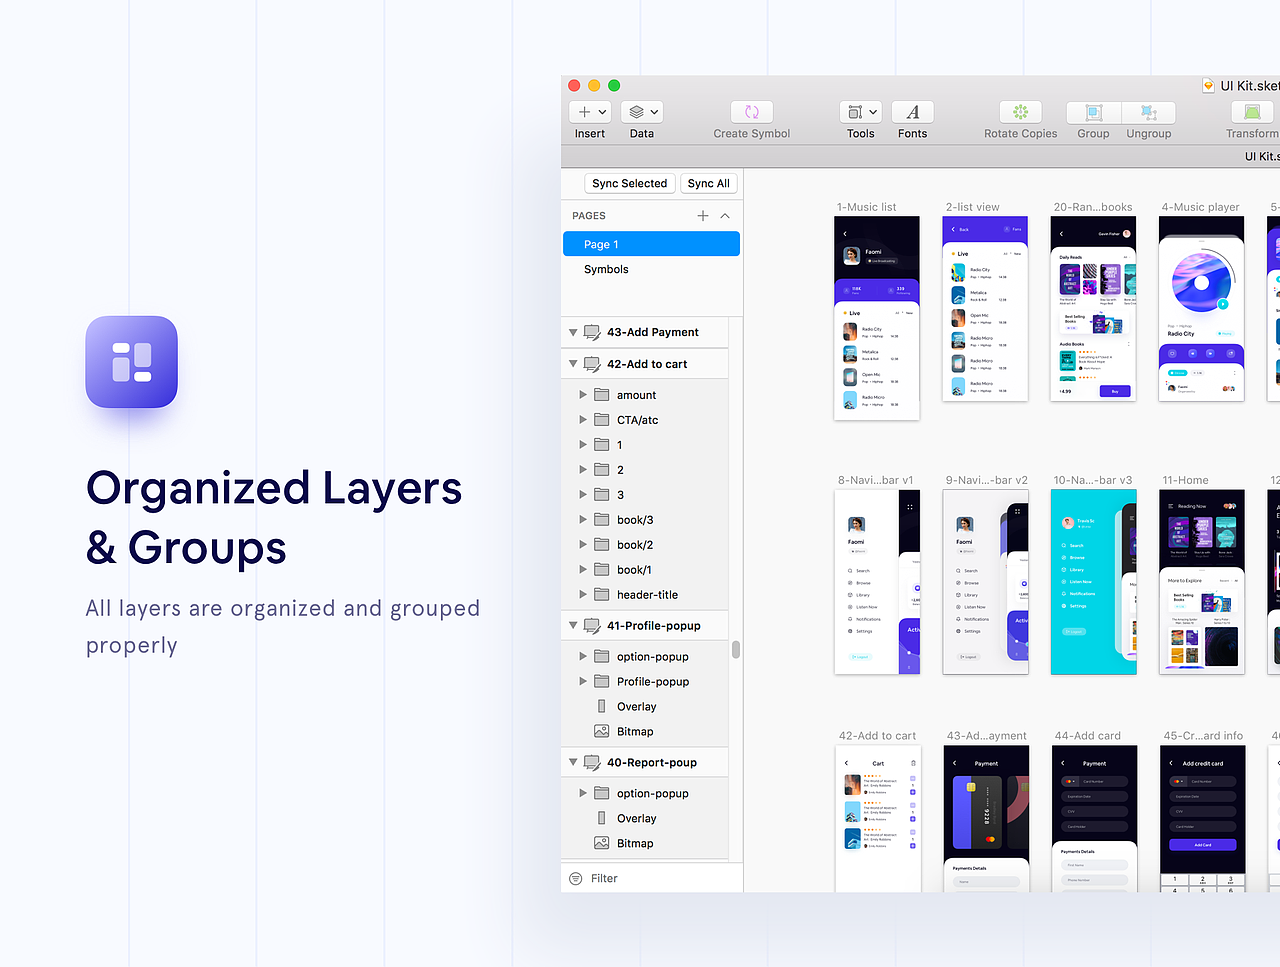Collapse the Pages list chevron

point(725,216)
